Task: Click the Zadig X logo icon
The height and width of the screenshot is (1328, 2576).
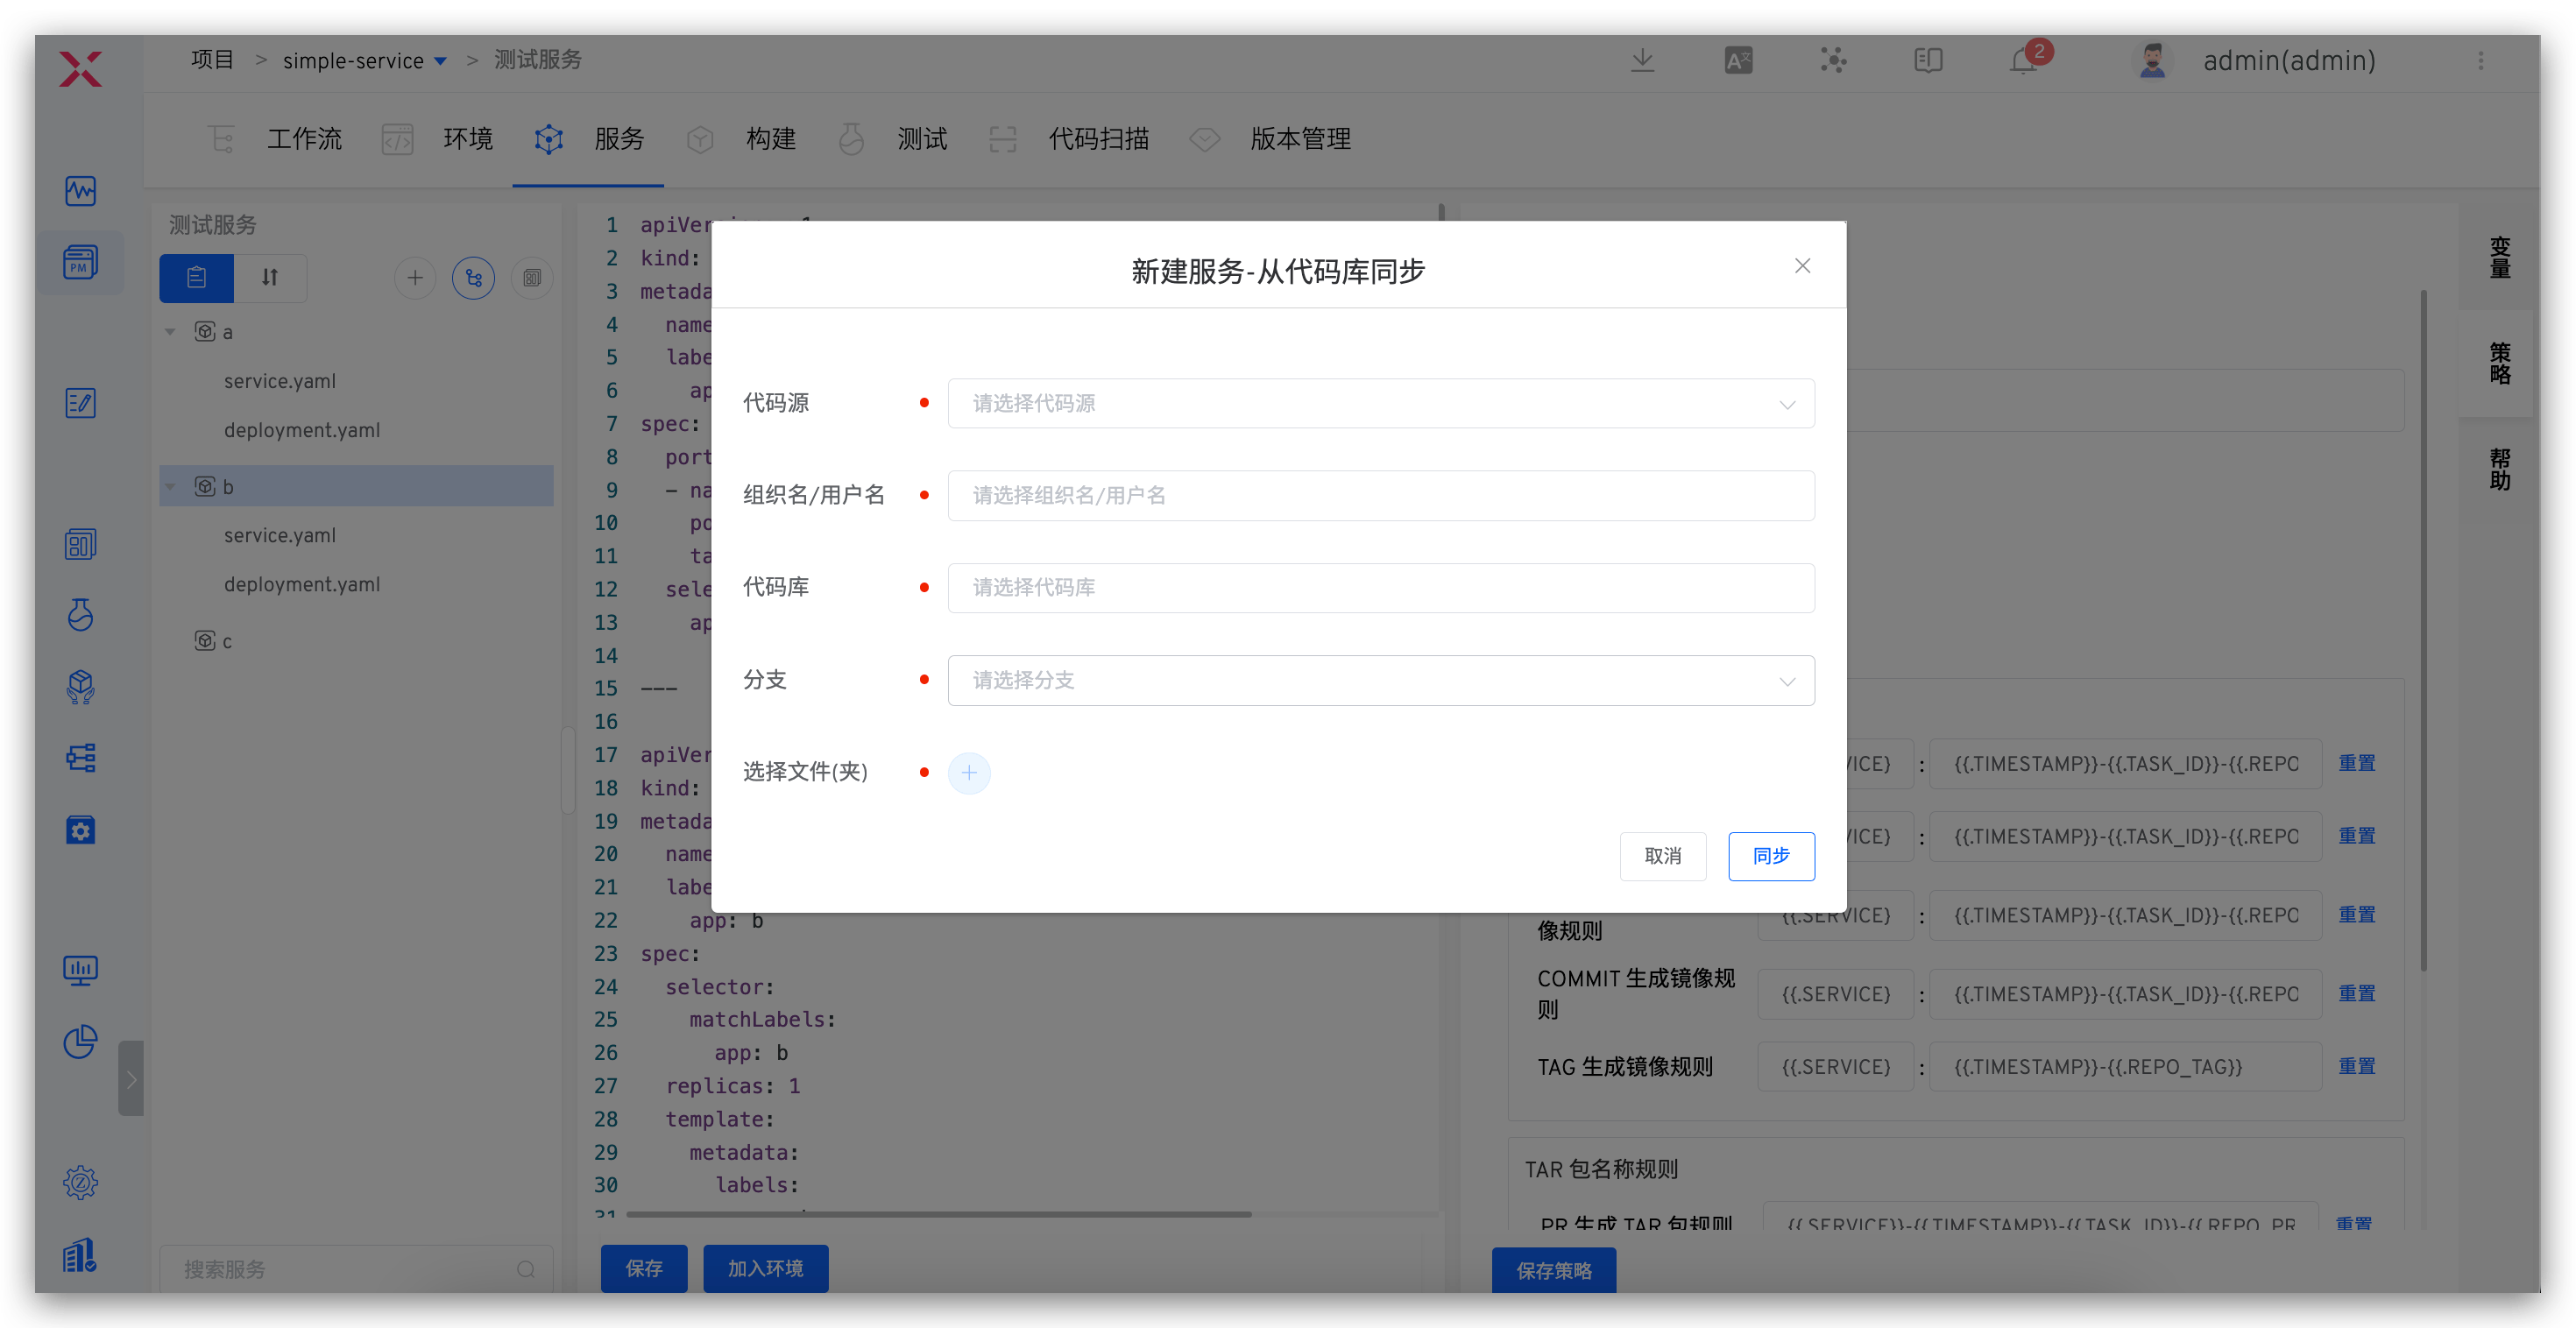Action: point(80,69)
